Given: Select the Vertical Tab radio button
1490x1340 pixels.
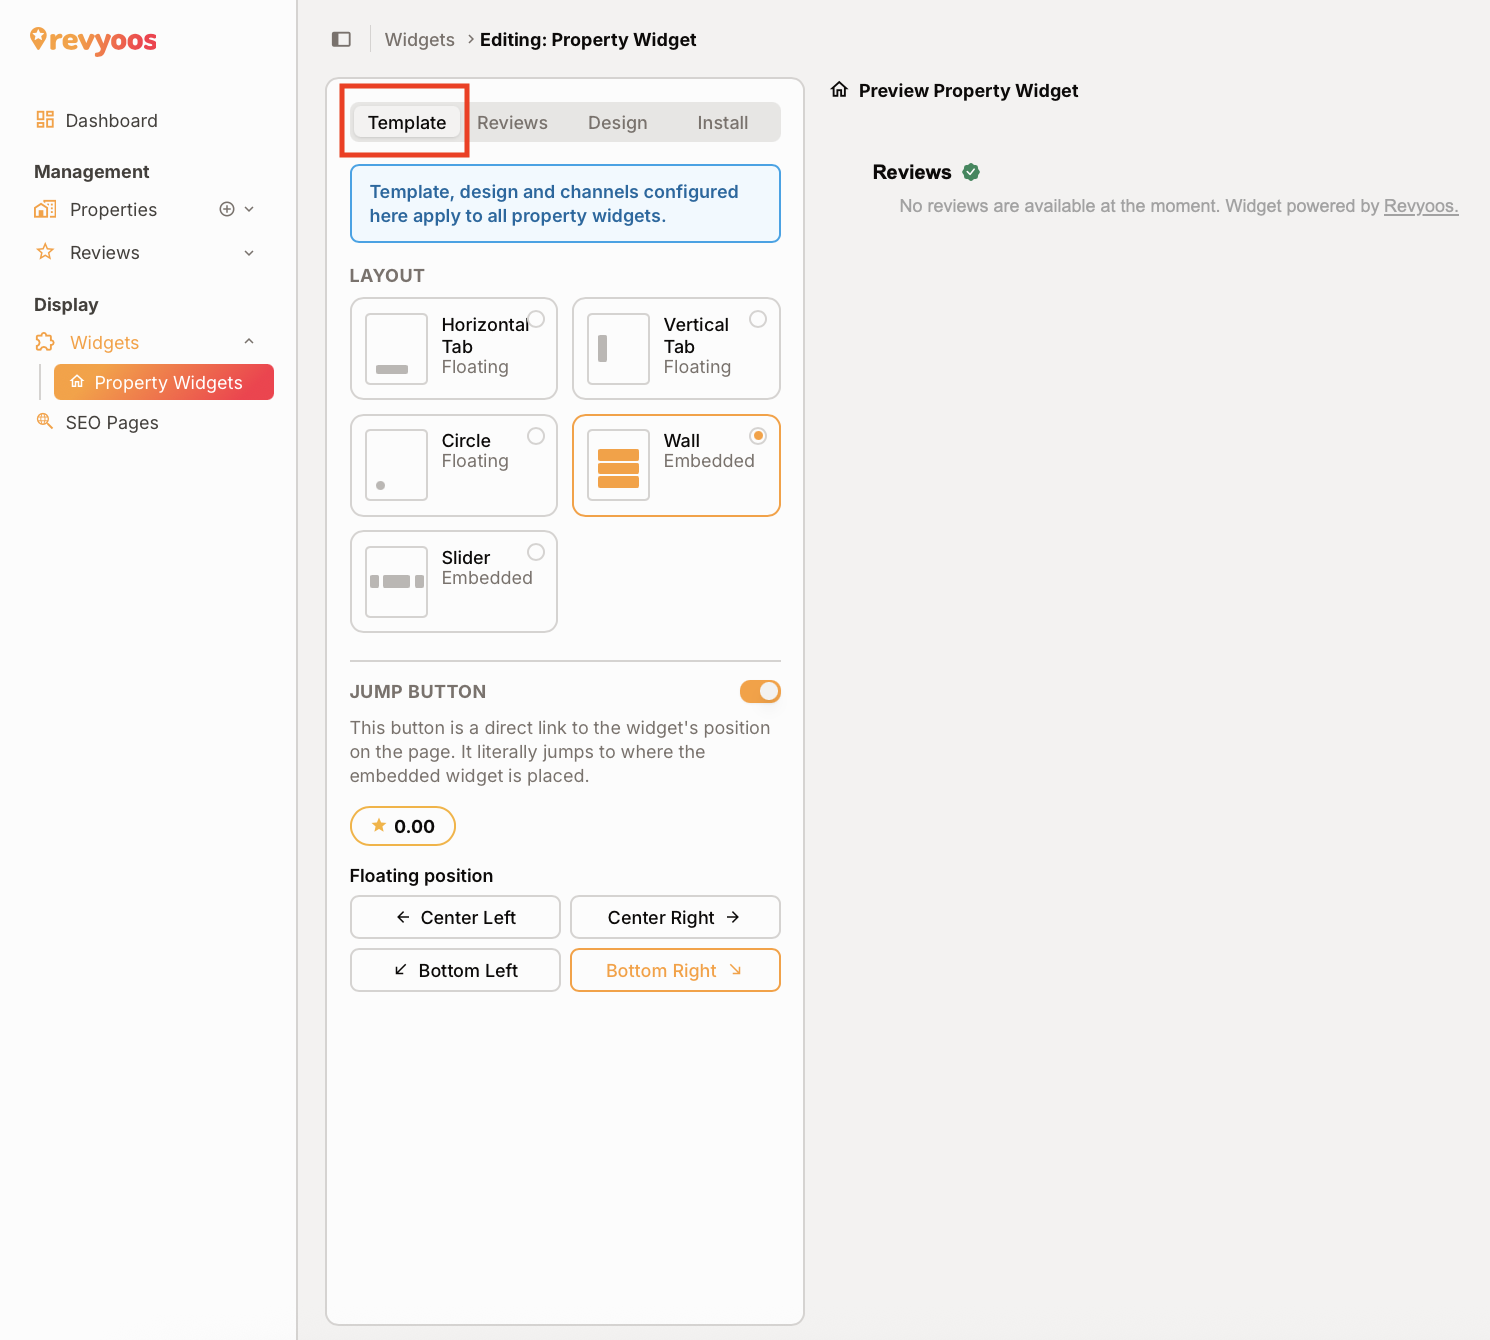Looking at the screenshot, I should tap(758, 319).
